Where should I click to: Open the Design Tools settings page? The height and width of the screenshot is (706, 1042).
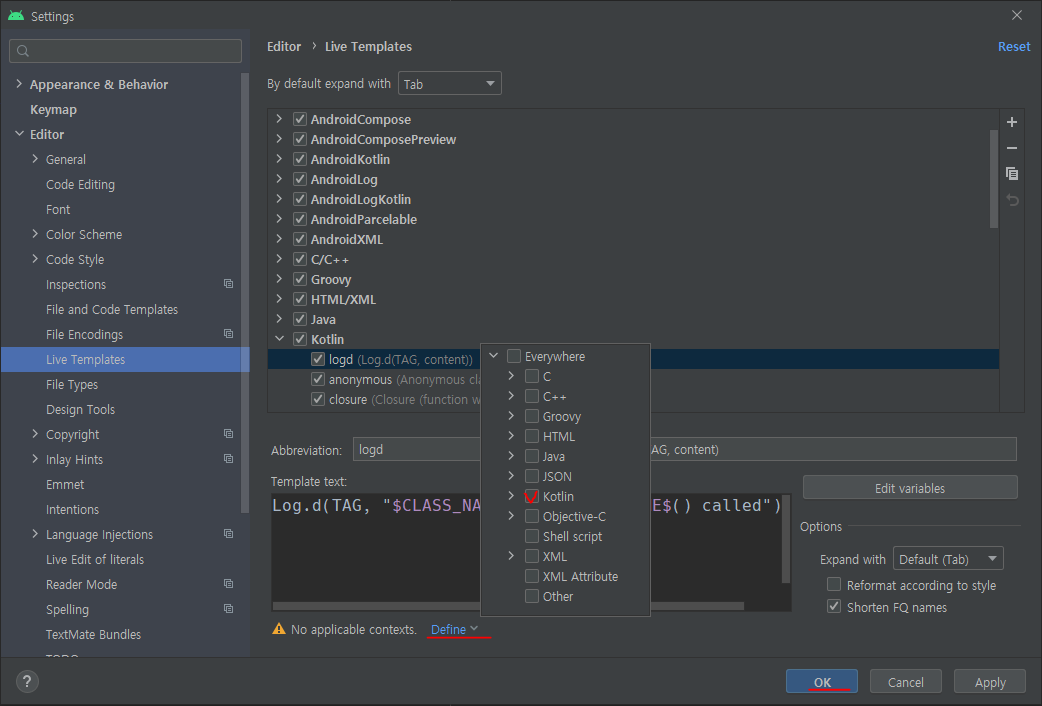coord(80,409)
